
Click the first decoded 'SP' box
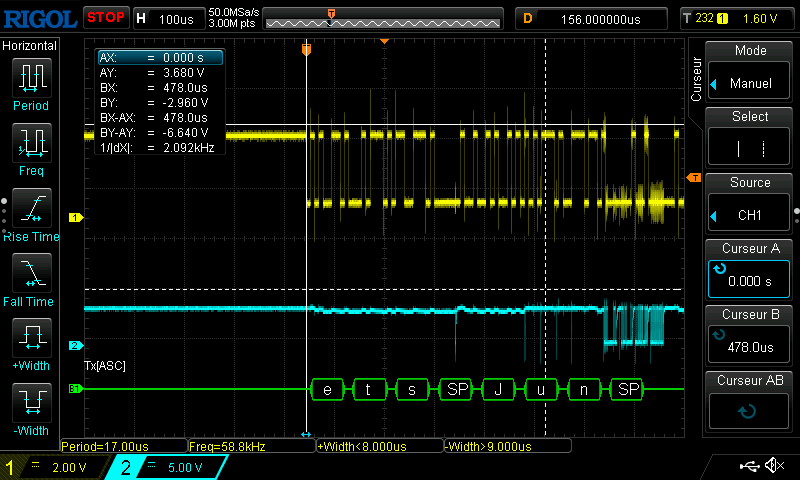coord(457,390)
